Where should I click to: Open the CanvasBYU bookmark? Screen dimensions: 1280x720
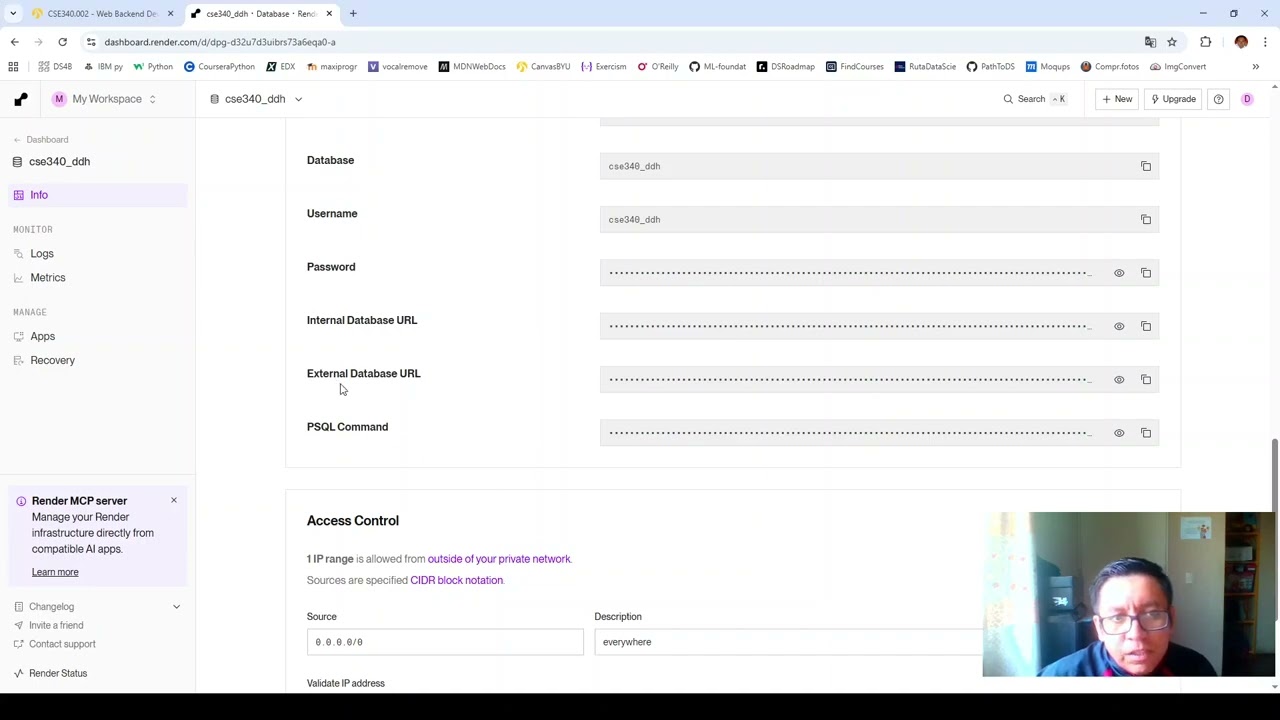[543, 67]
